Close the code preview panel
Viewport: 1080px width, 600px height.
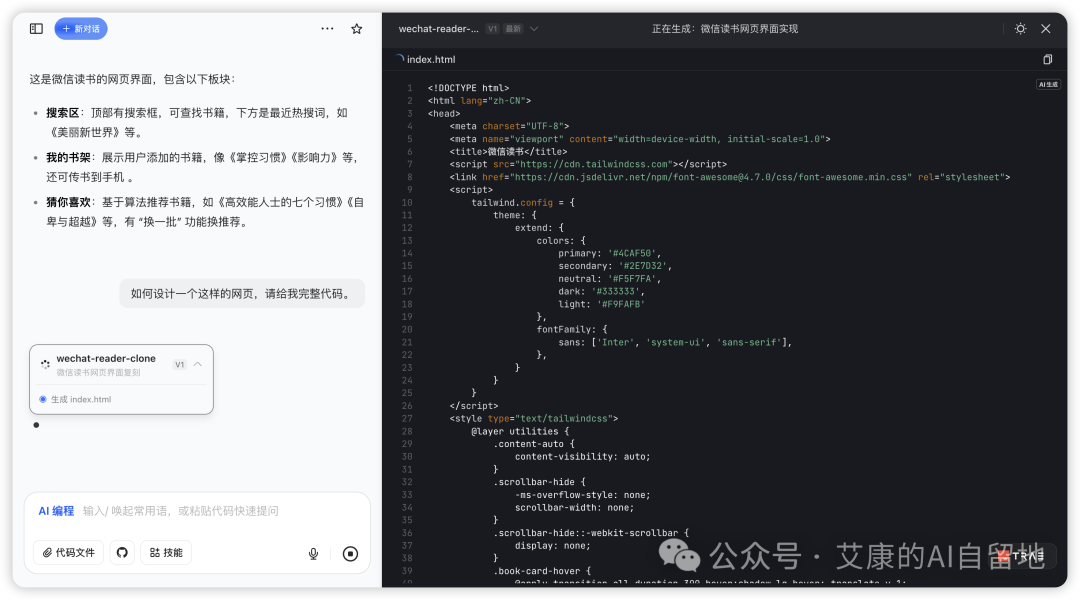[1046, 29]
